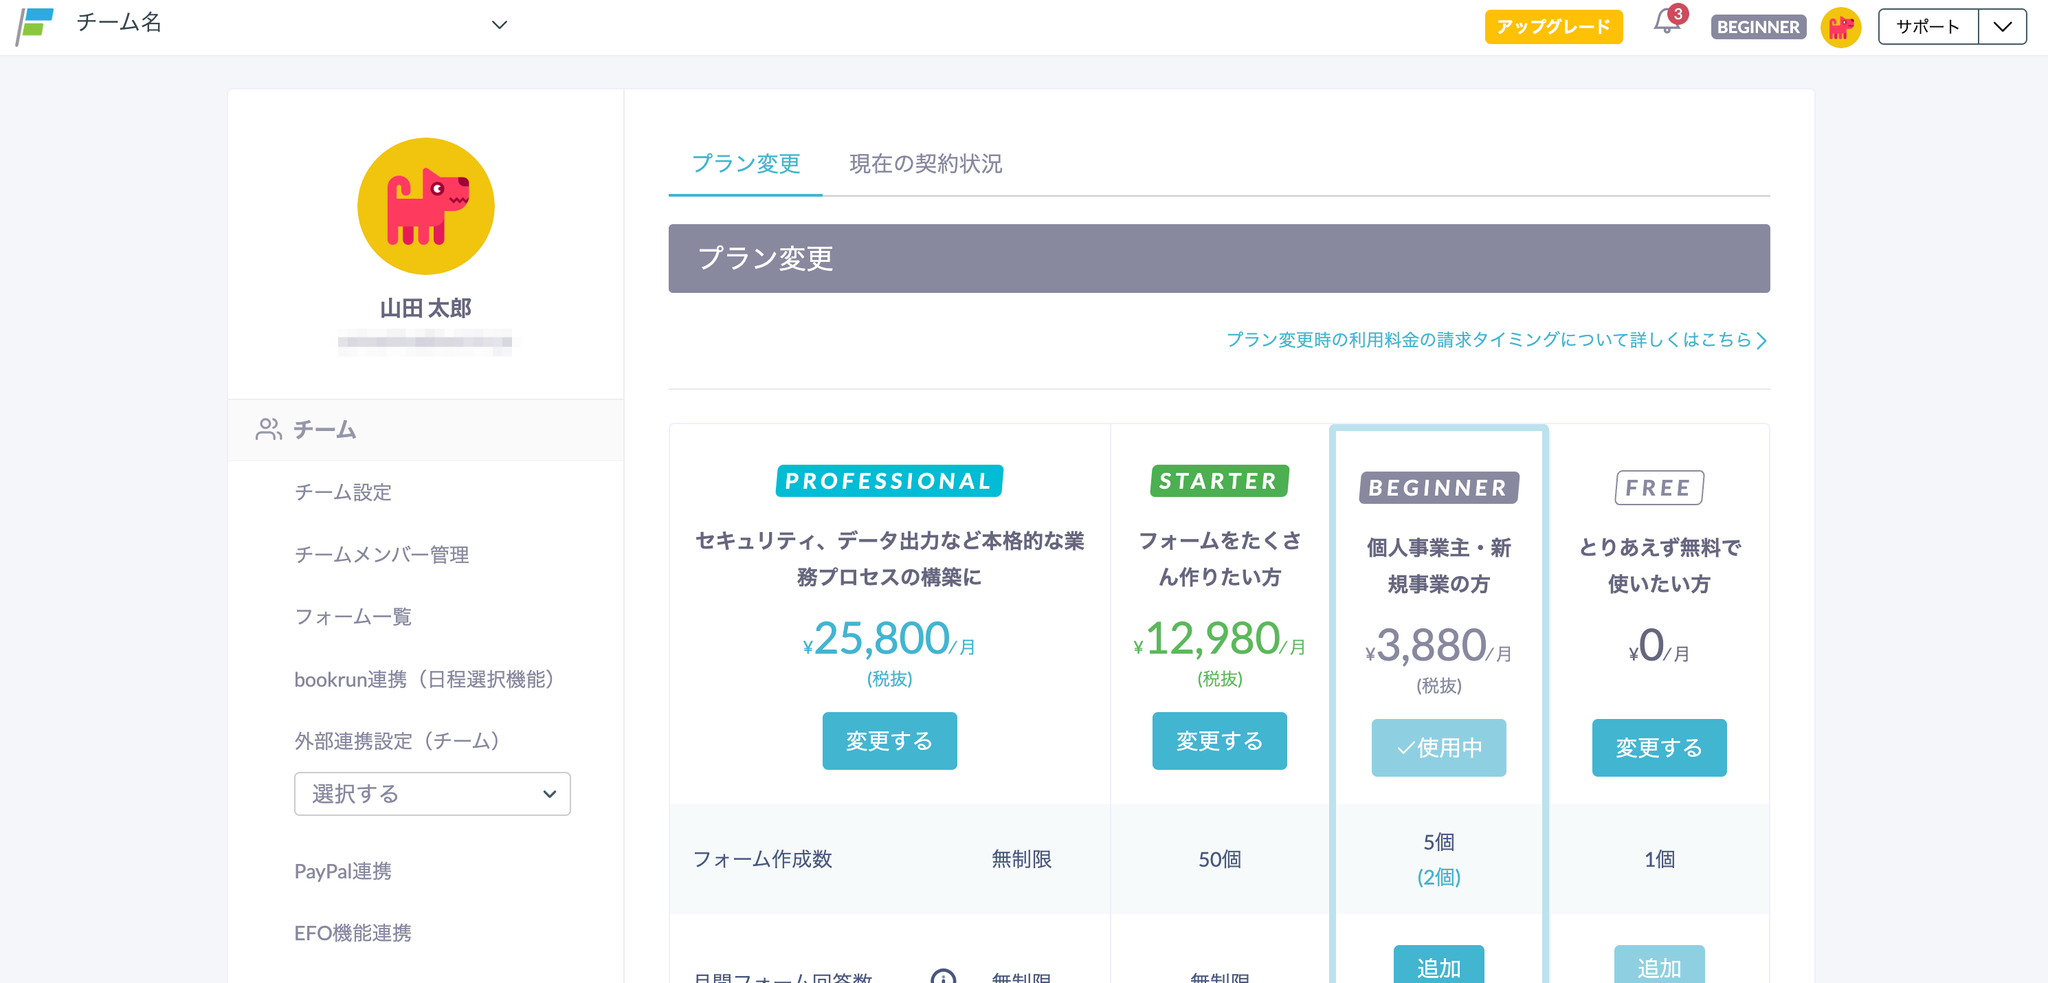
Task: Click the info icon beside monthly responses
Action: pyautogui.click(x=943, y=976)
